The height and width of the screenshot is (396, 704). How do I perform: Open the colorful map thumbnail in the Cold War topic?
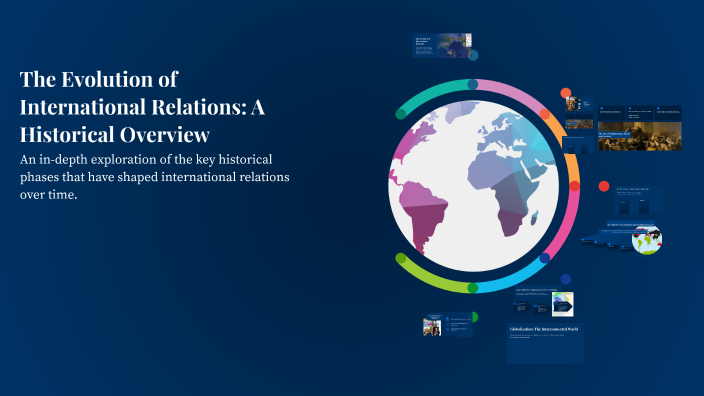[x=563, y=304]
